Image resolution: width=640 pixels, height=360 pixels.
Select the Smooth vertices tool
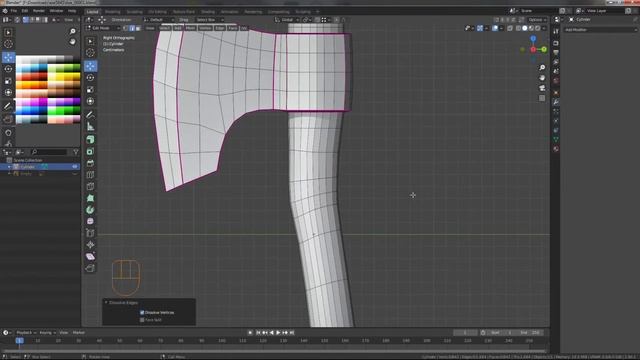coord(90,221)
